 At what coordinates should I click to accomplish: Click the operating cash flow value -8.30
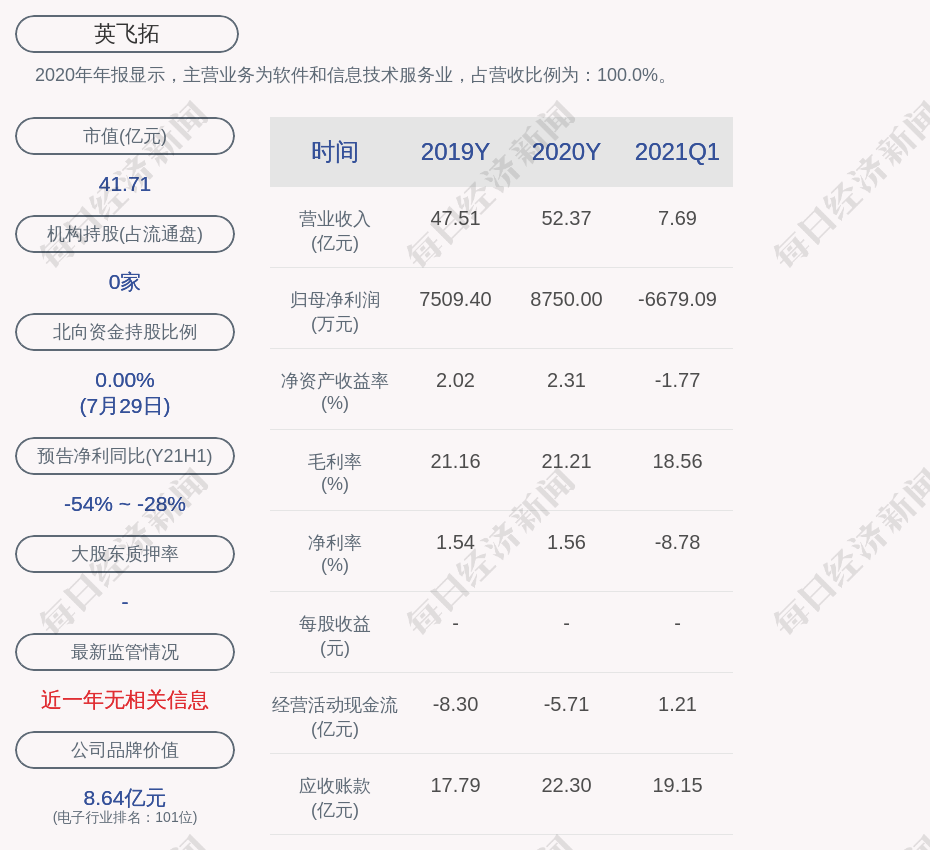coord(455,704)
